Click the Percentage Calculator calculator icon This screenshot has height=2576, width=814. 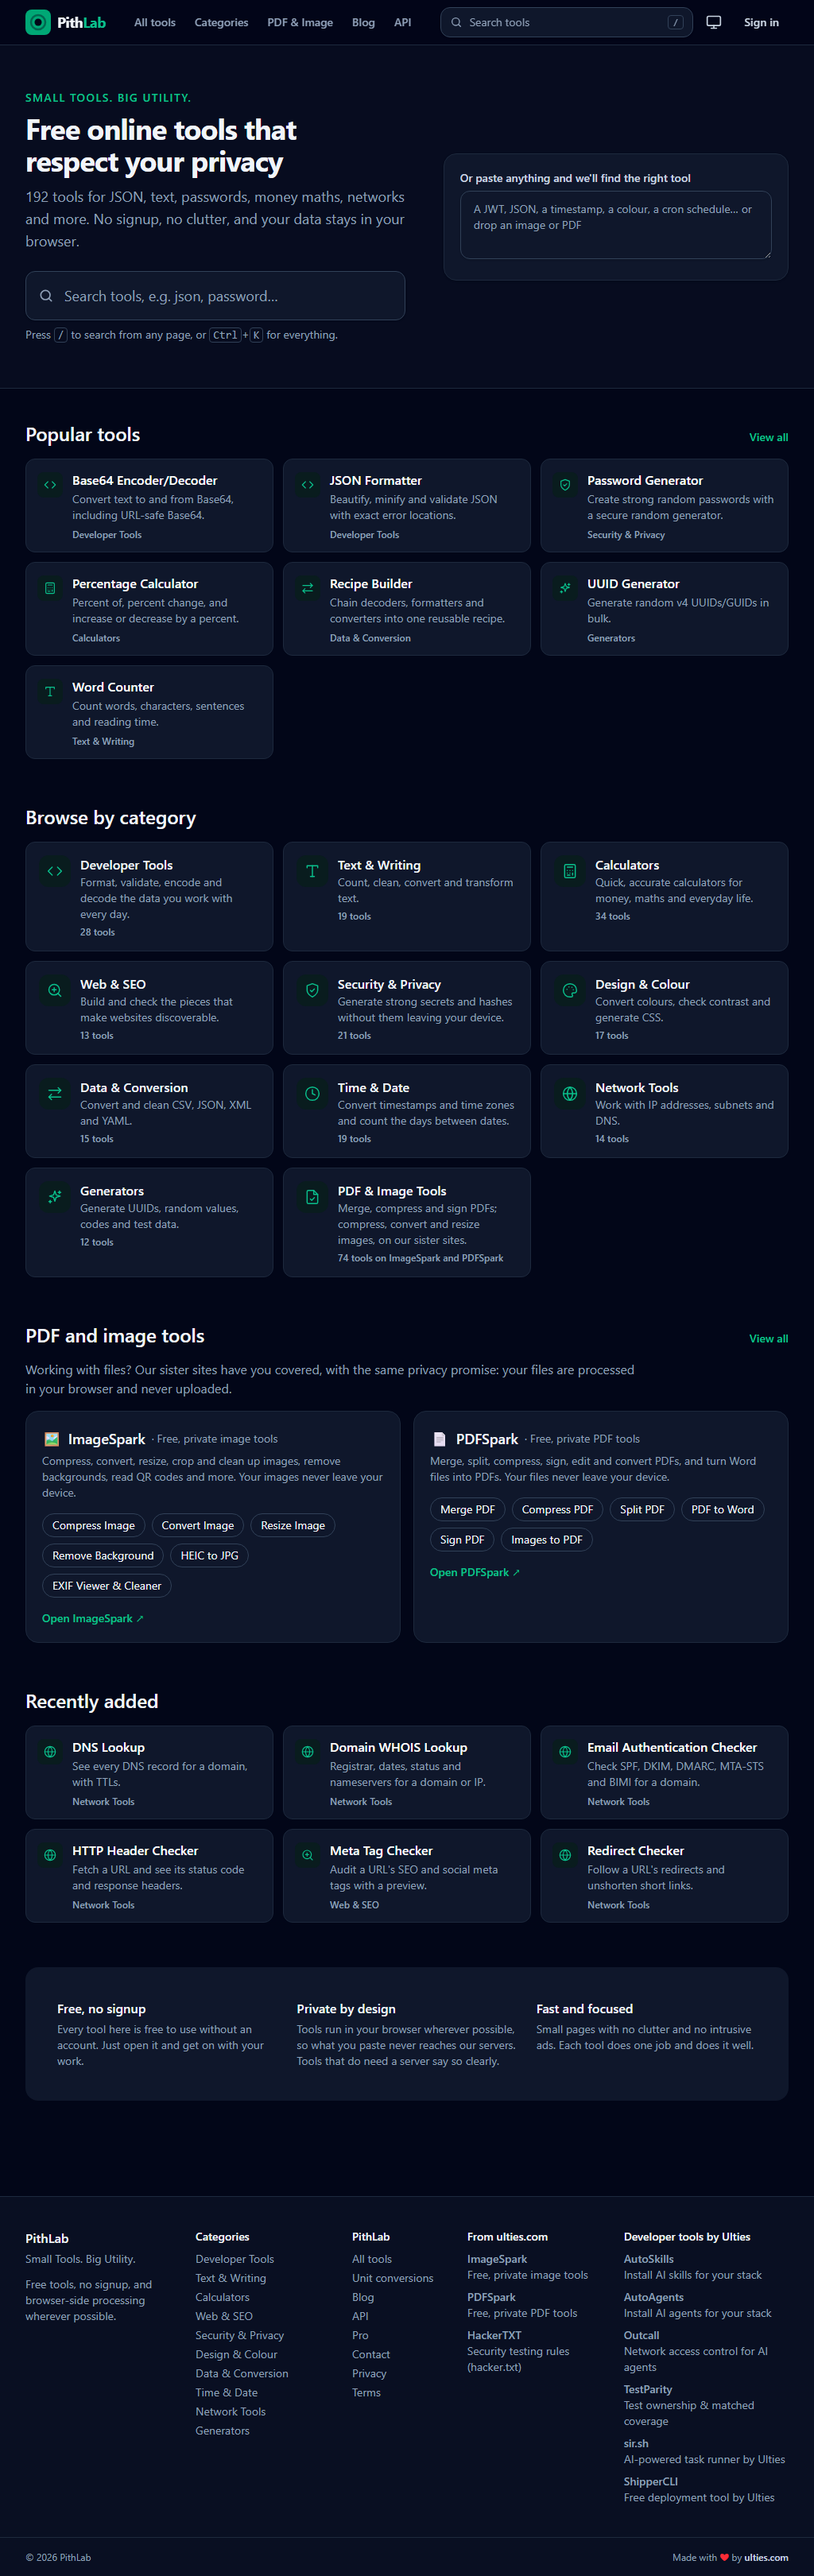50,588
